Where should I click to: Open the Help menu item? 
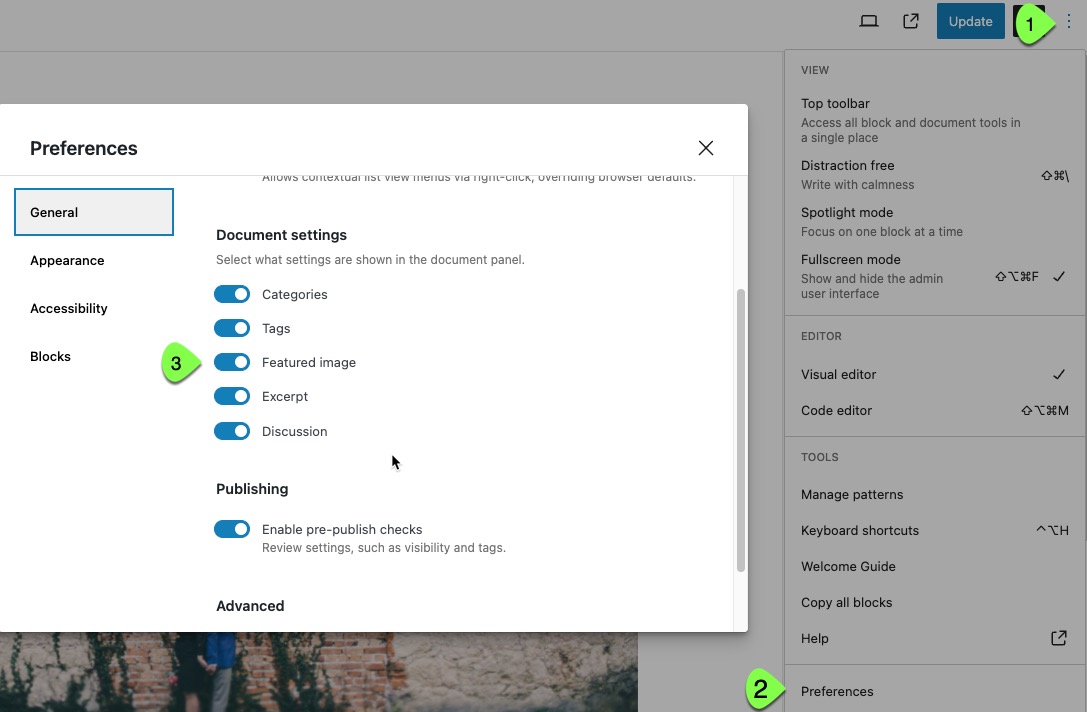click(935, 639)
